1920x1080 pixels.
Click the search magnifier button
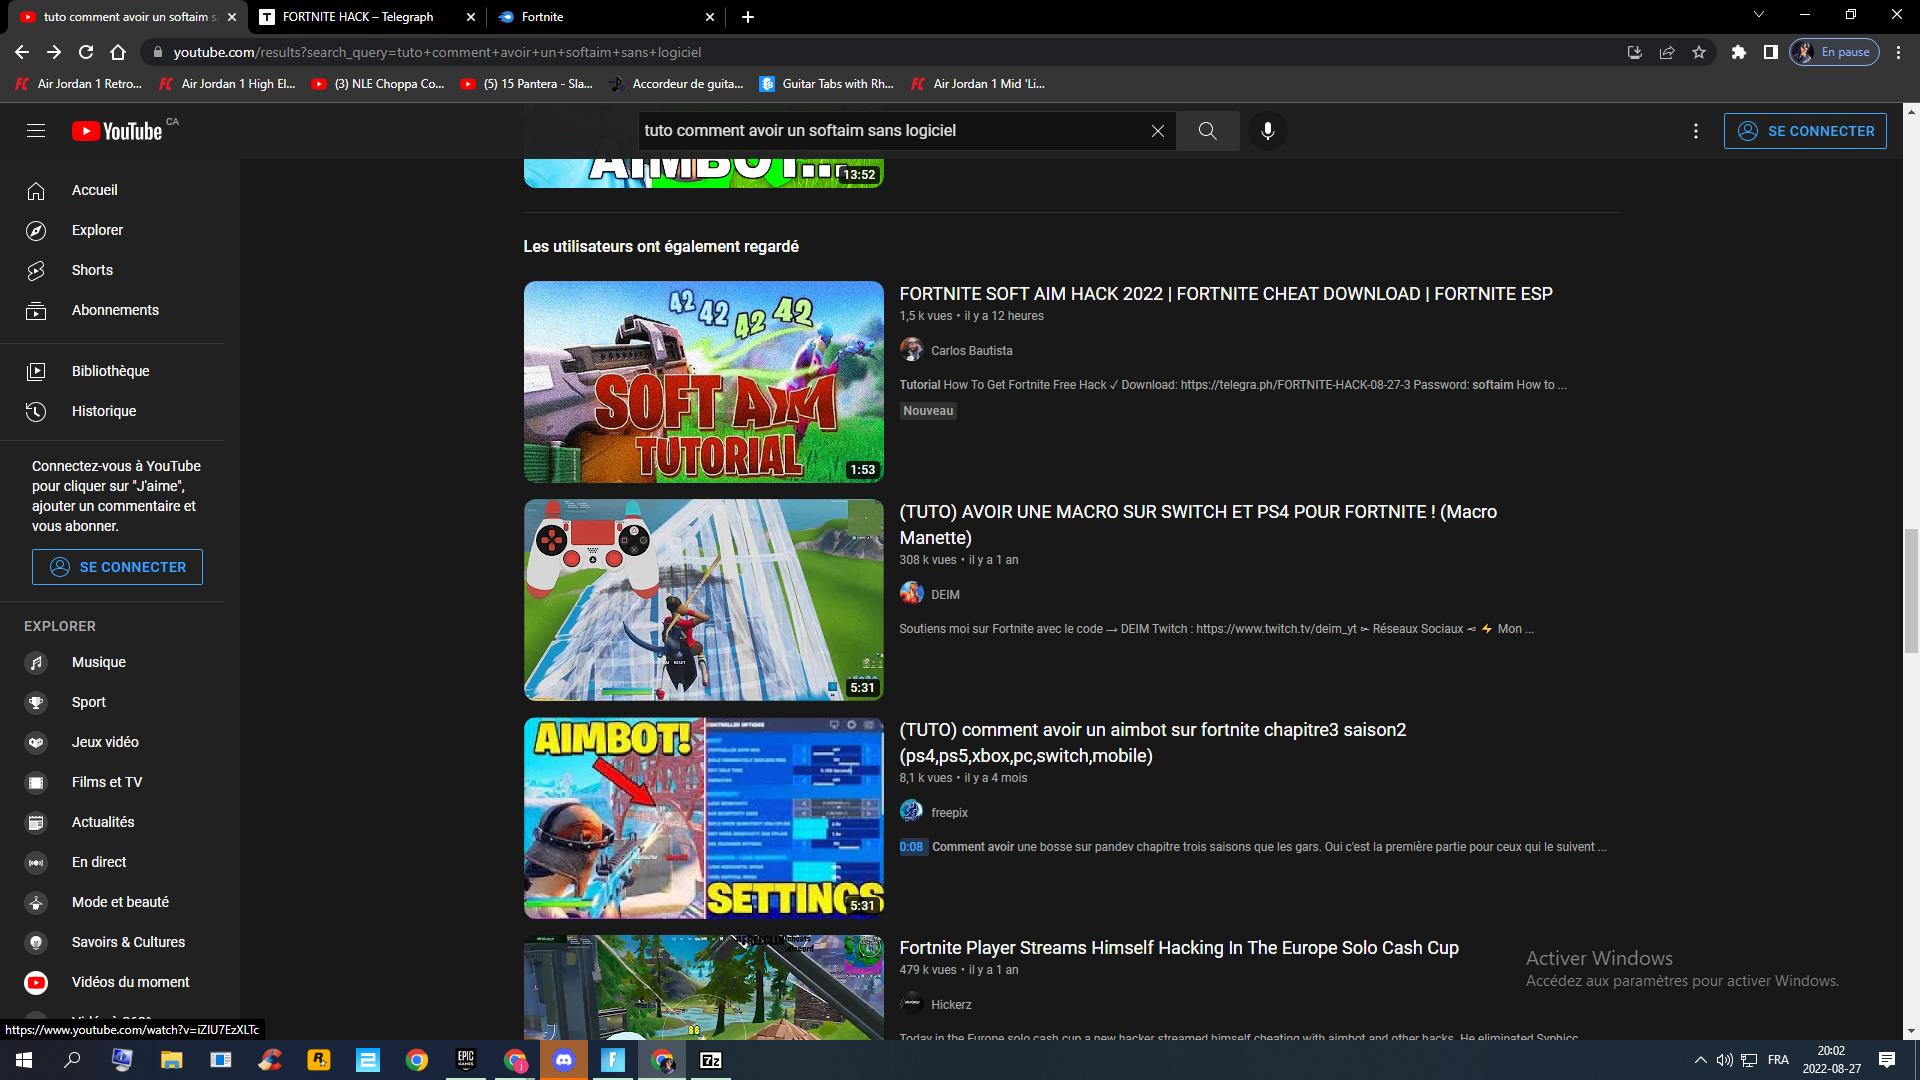pyautogui.click(x=1207, y=131)
